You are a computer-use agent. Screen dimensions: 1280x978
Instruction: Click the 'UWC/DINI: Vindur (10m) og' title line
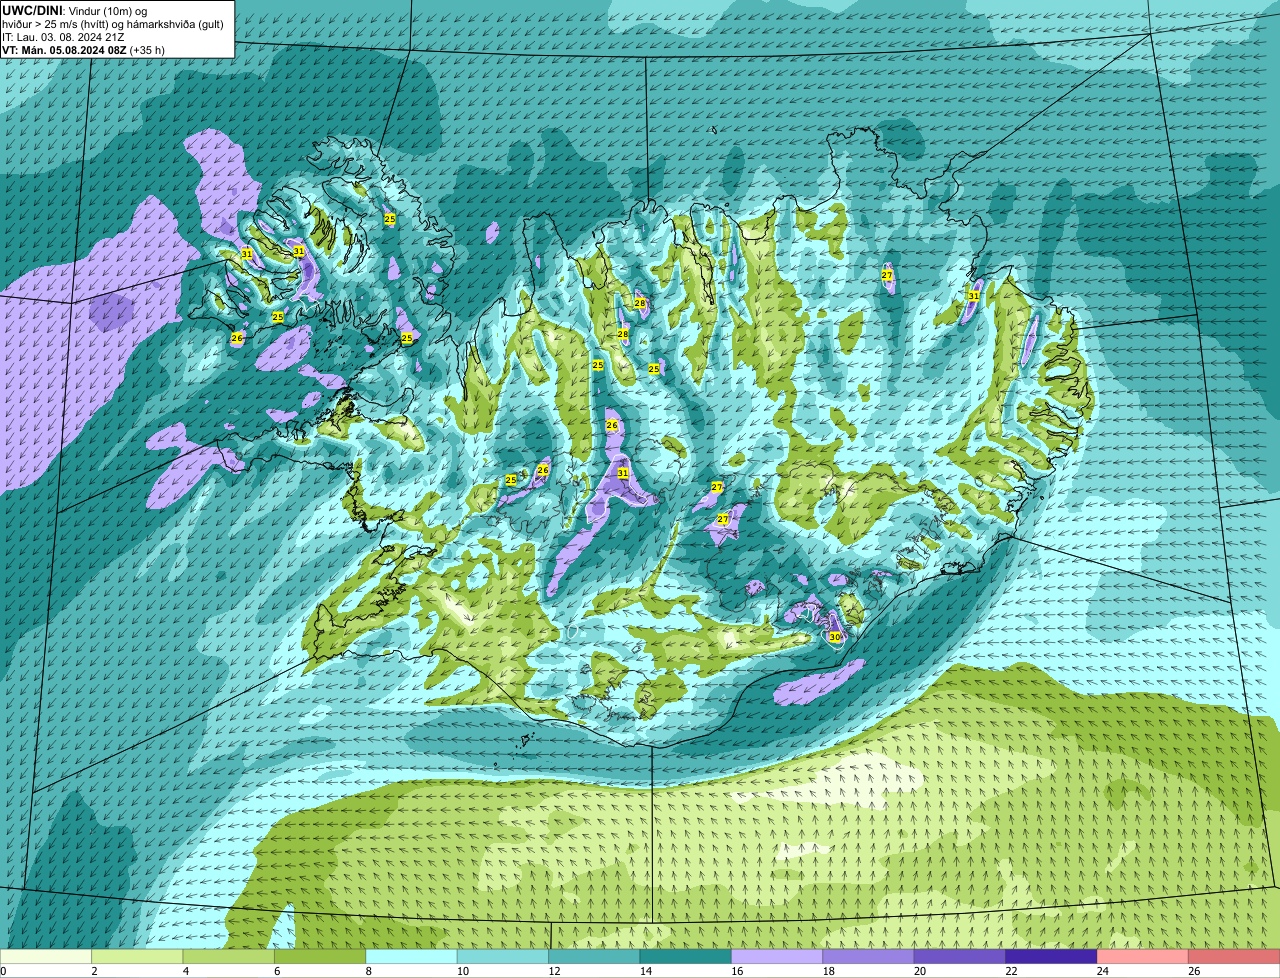[75, 10]
